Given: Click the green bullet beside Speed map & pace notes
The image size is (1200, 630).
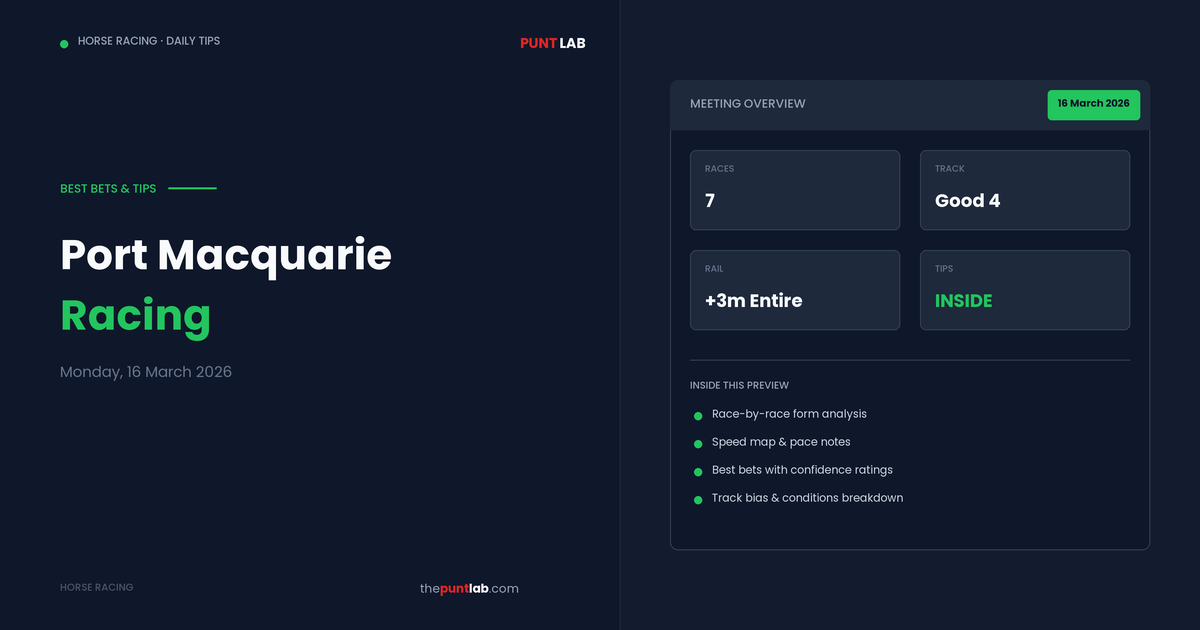Looking at the screenshot, I should 698,444.
